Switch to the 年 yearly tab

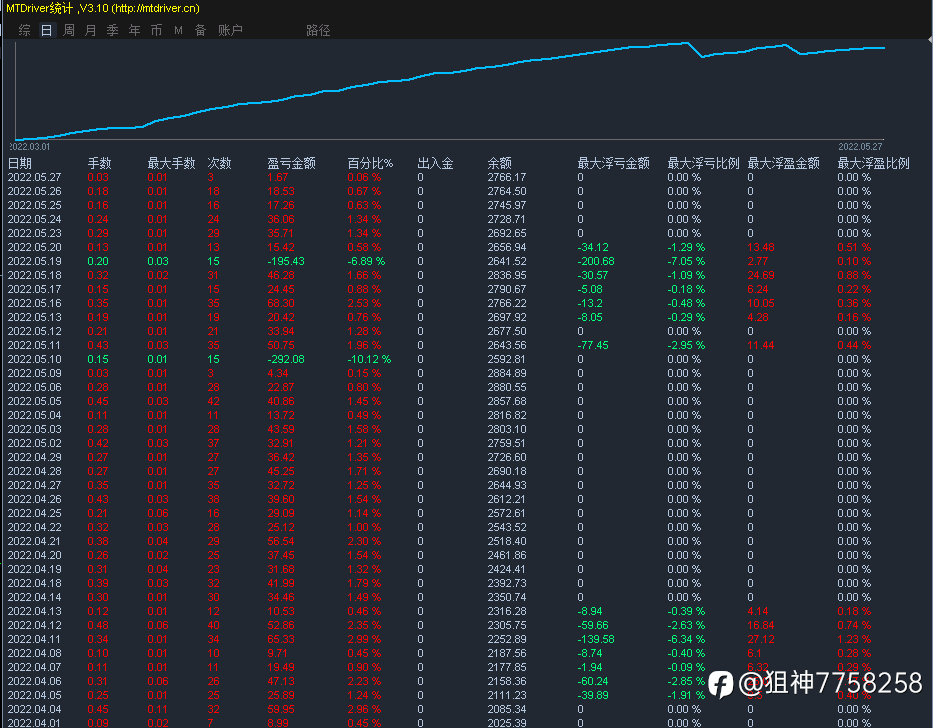134,30
